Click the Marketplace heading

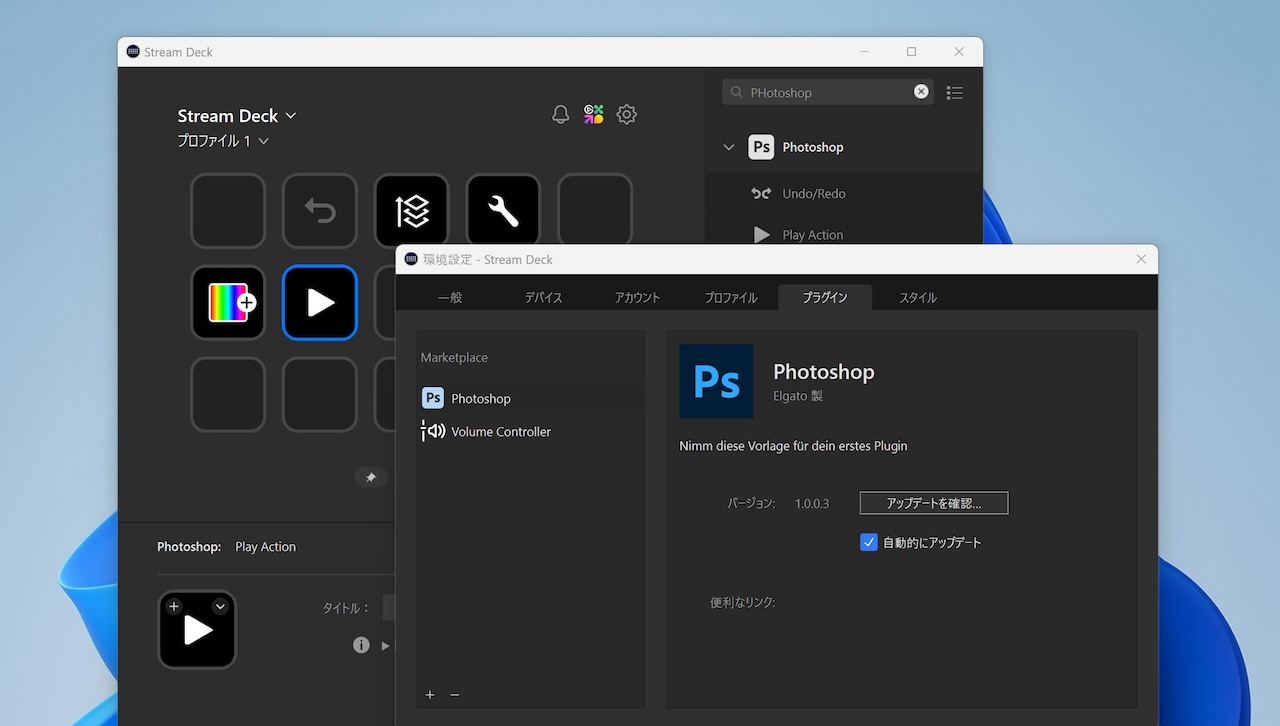click(x=454, y=357)
